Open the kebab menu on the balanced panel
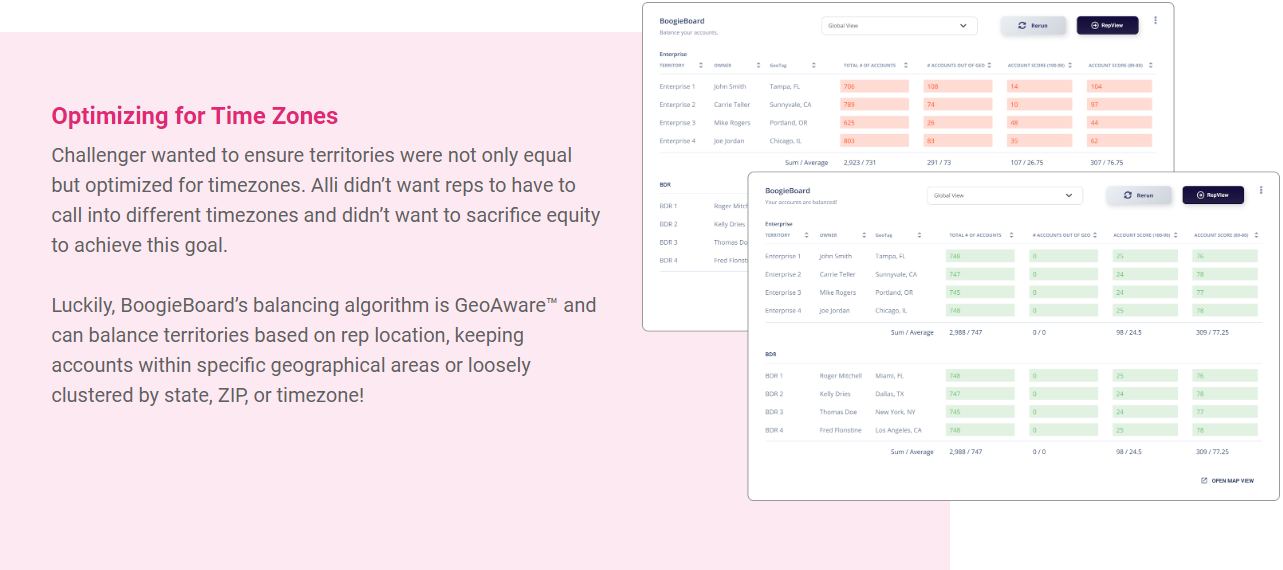1283x570 pixels. (1261, 190)
